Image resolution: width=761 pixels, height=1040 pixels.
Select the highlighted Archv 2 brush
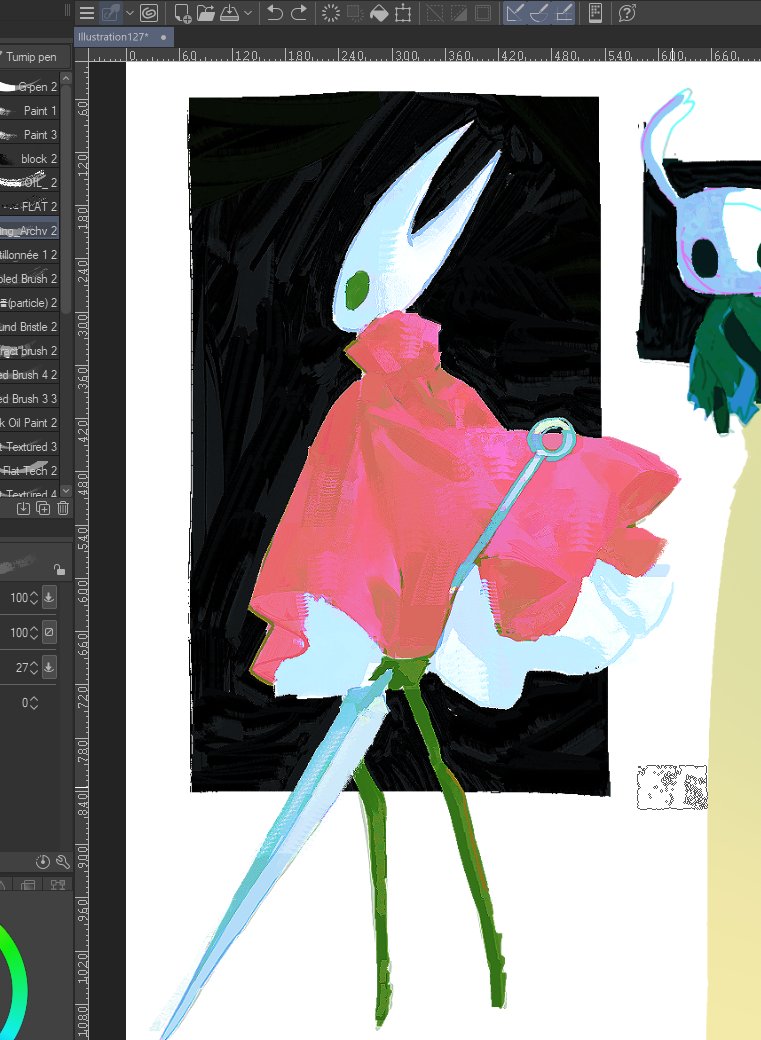tap(29, 231)
